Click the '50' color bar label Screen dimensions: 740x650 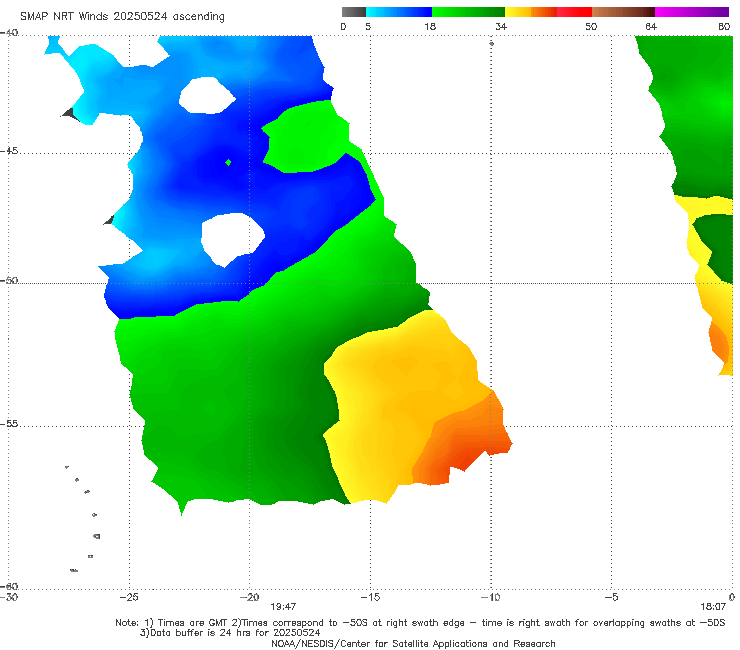[x=591, y=26]
